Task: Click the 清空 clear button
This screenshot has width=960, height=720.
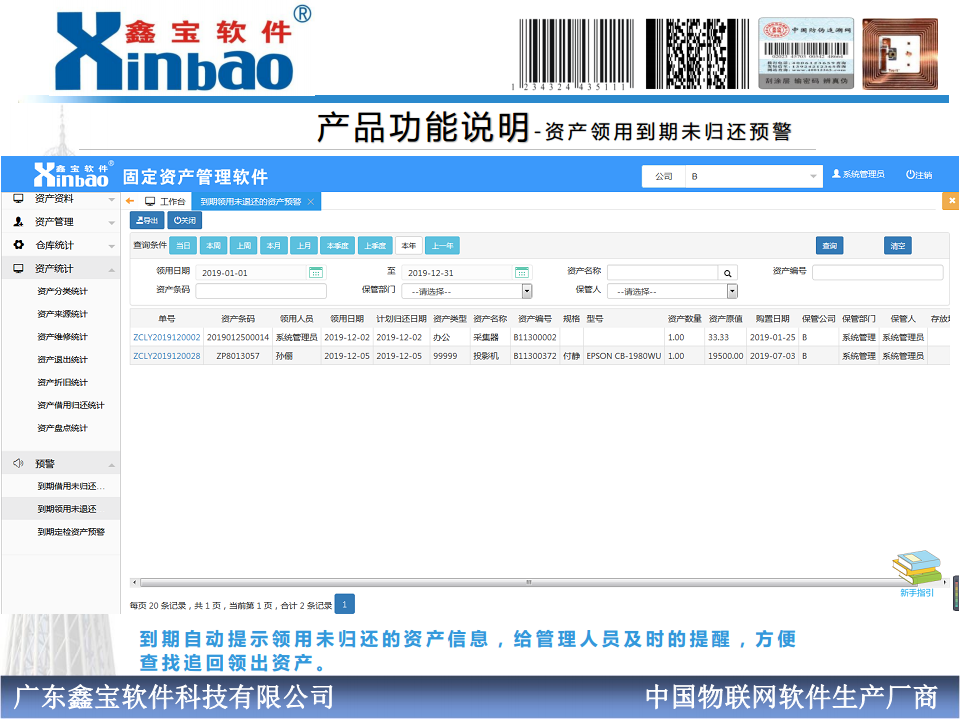Action: pos(898,246)
